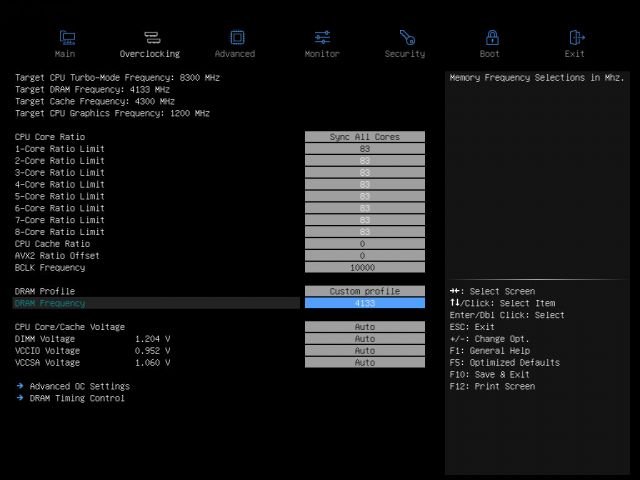Select the 5-Core Ratio Limit value field
Screen dimensions: 640x480
[x=365, y=196]
